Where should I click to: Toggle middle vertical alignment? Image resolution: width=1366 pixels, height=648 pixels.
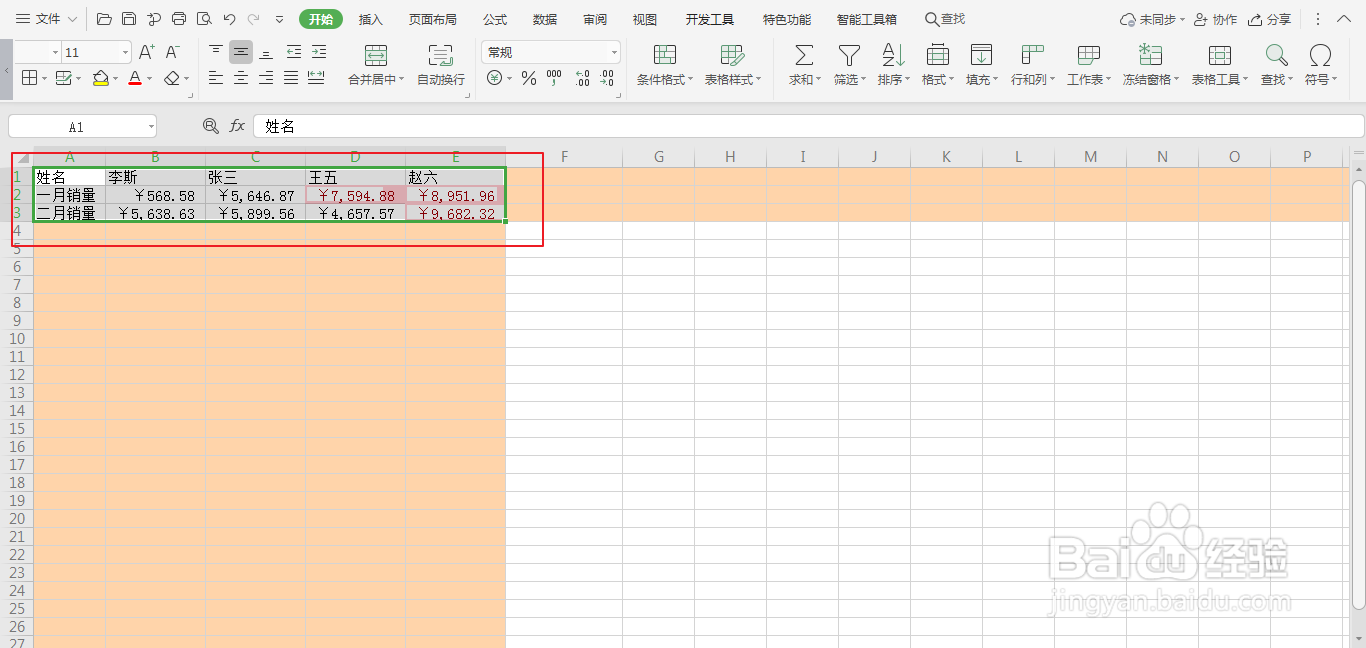[241, 52]
